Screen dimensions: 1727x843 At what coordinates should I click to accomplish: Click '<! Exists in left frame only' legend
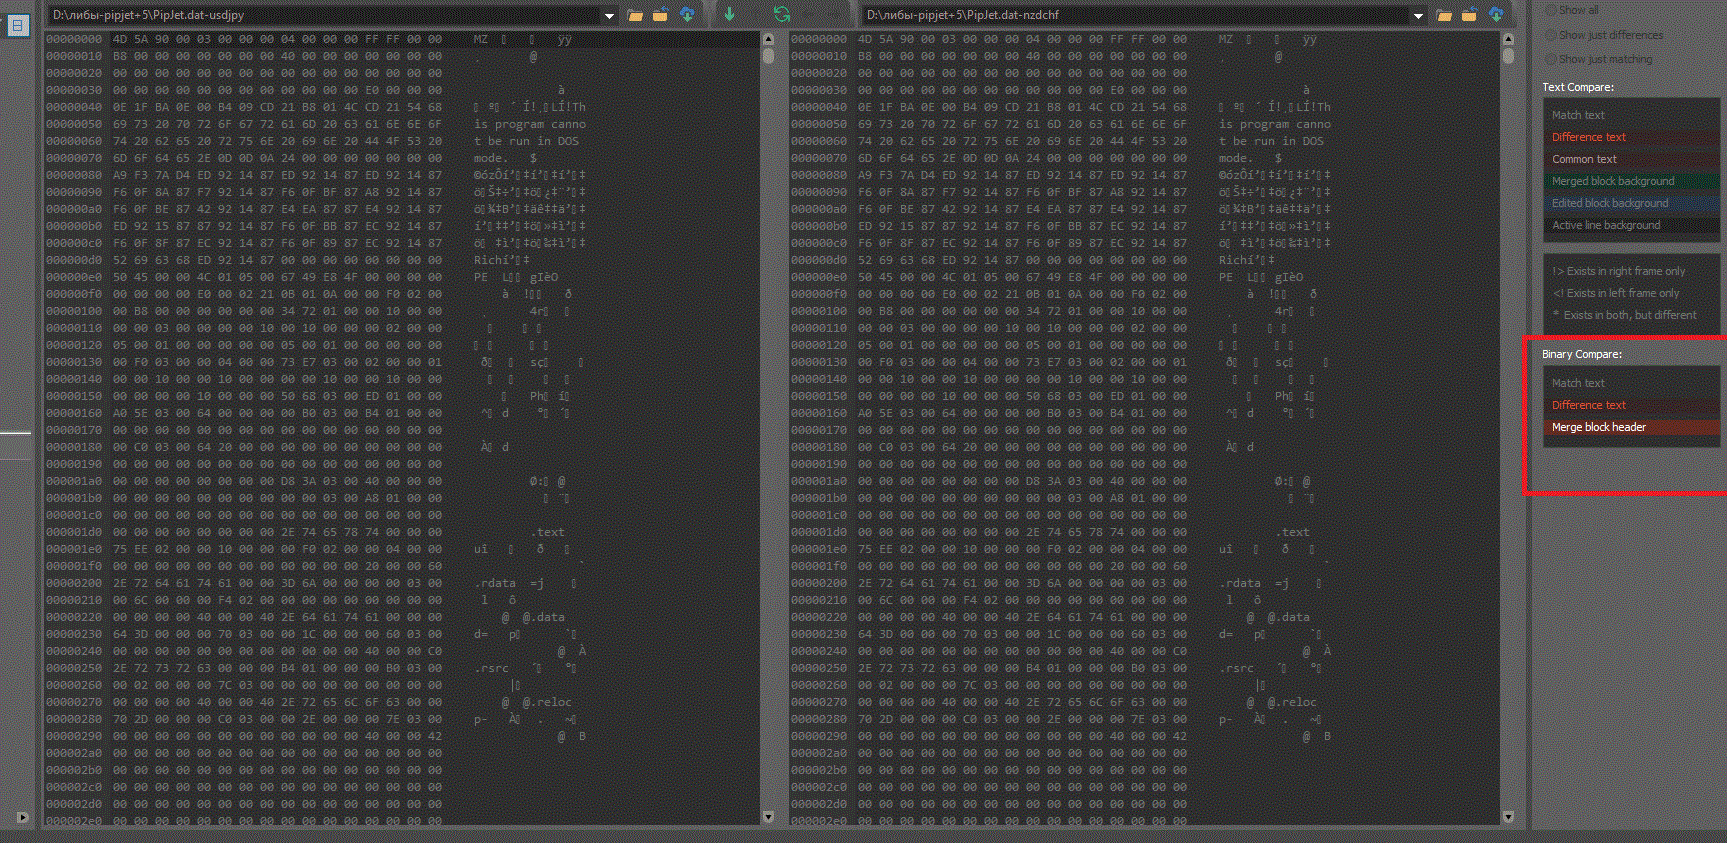(x=1615, y=293)
